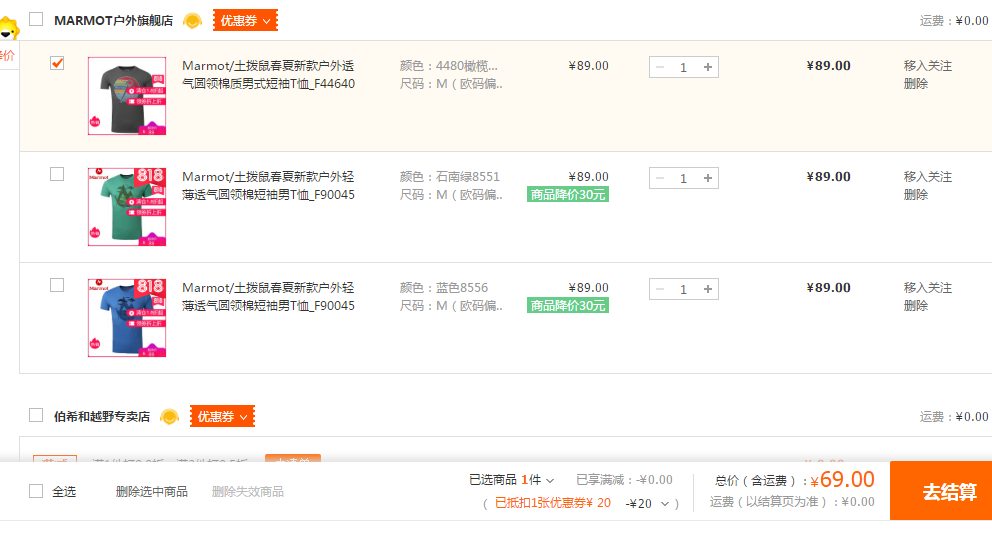The width and height of the screenshot is (992, 534).
Task: Check the 蓝色8556 T-shirt checkbox
Action: click(57, 285)
